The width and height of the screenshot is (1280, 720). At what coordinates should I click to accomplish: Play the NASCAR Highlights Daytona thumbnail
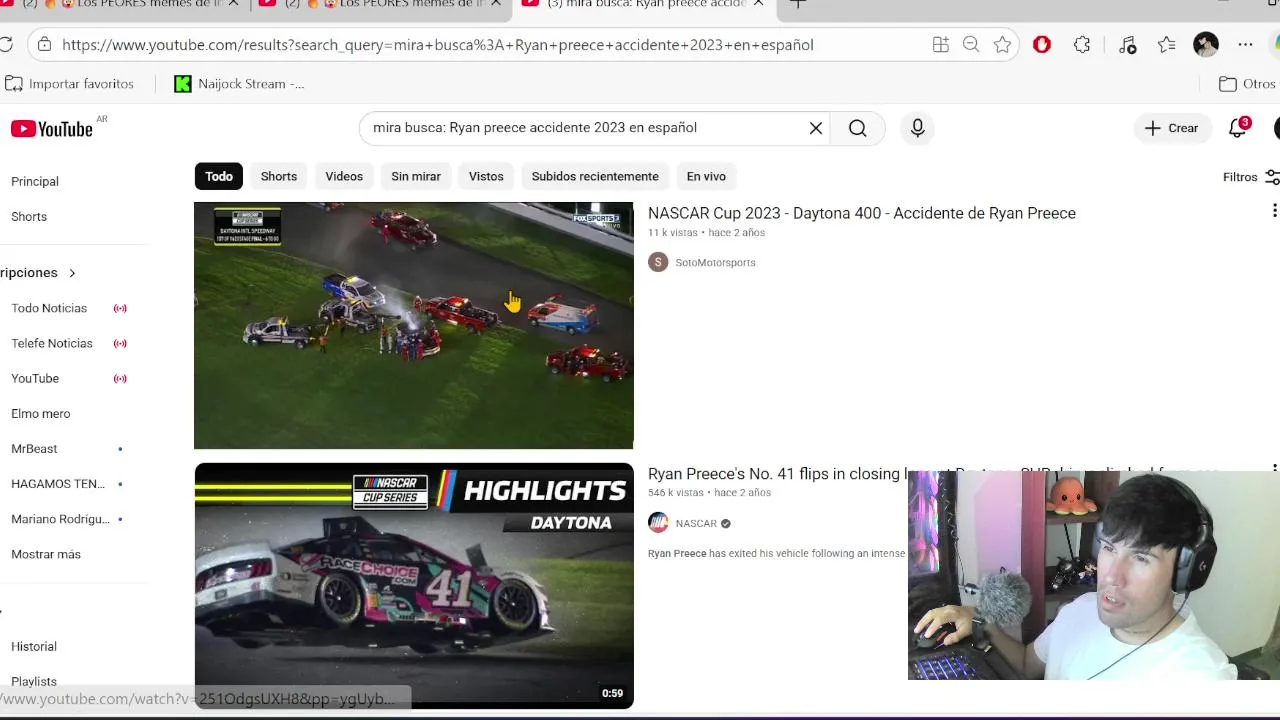click(414, 586)
